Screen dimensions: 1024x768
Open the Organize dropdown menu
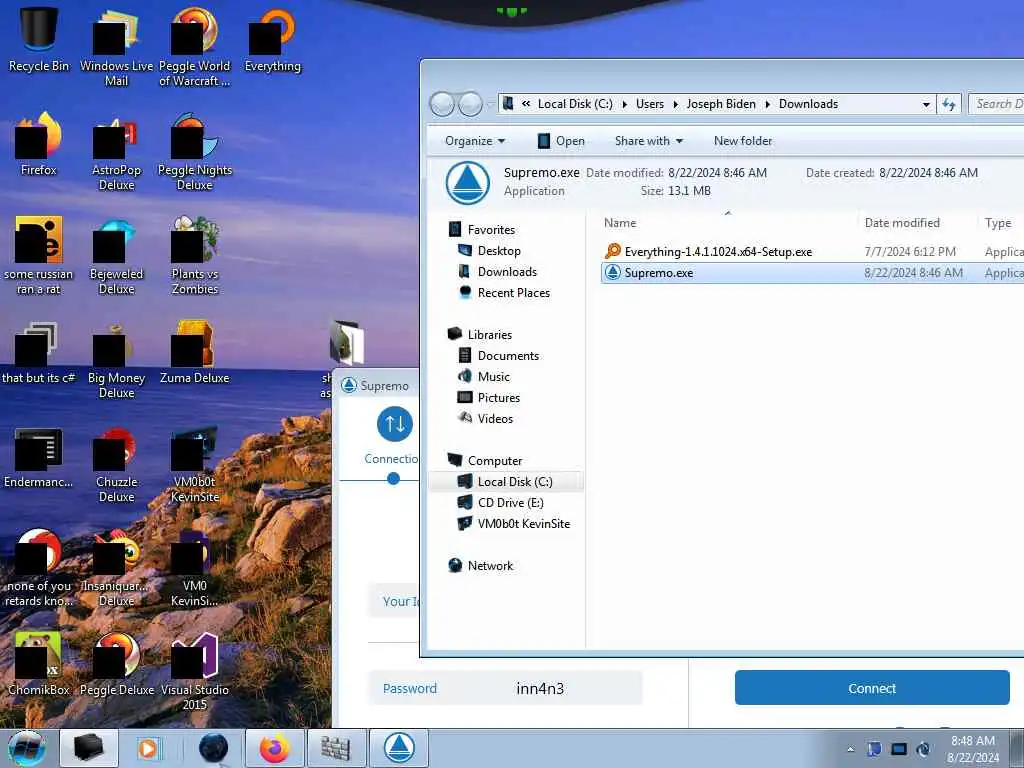tap(475, 140)
